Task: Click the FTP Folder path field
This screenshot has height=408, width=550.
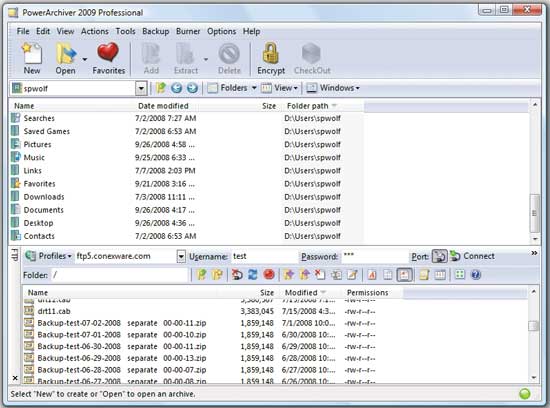Action: tap(120, 275)
